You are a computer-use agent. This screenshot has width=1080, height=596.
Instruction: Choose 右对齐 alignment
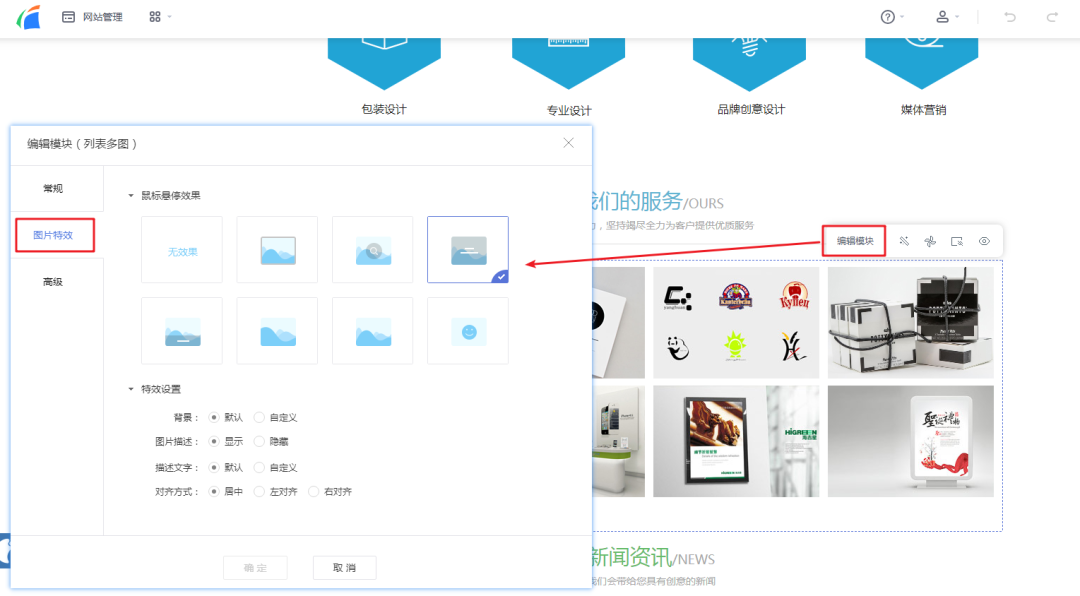(313, 492)
